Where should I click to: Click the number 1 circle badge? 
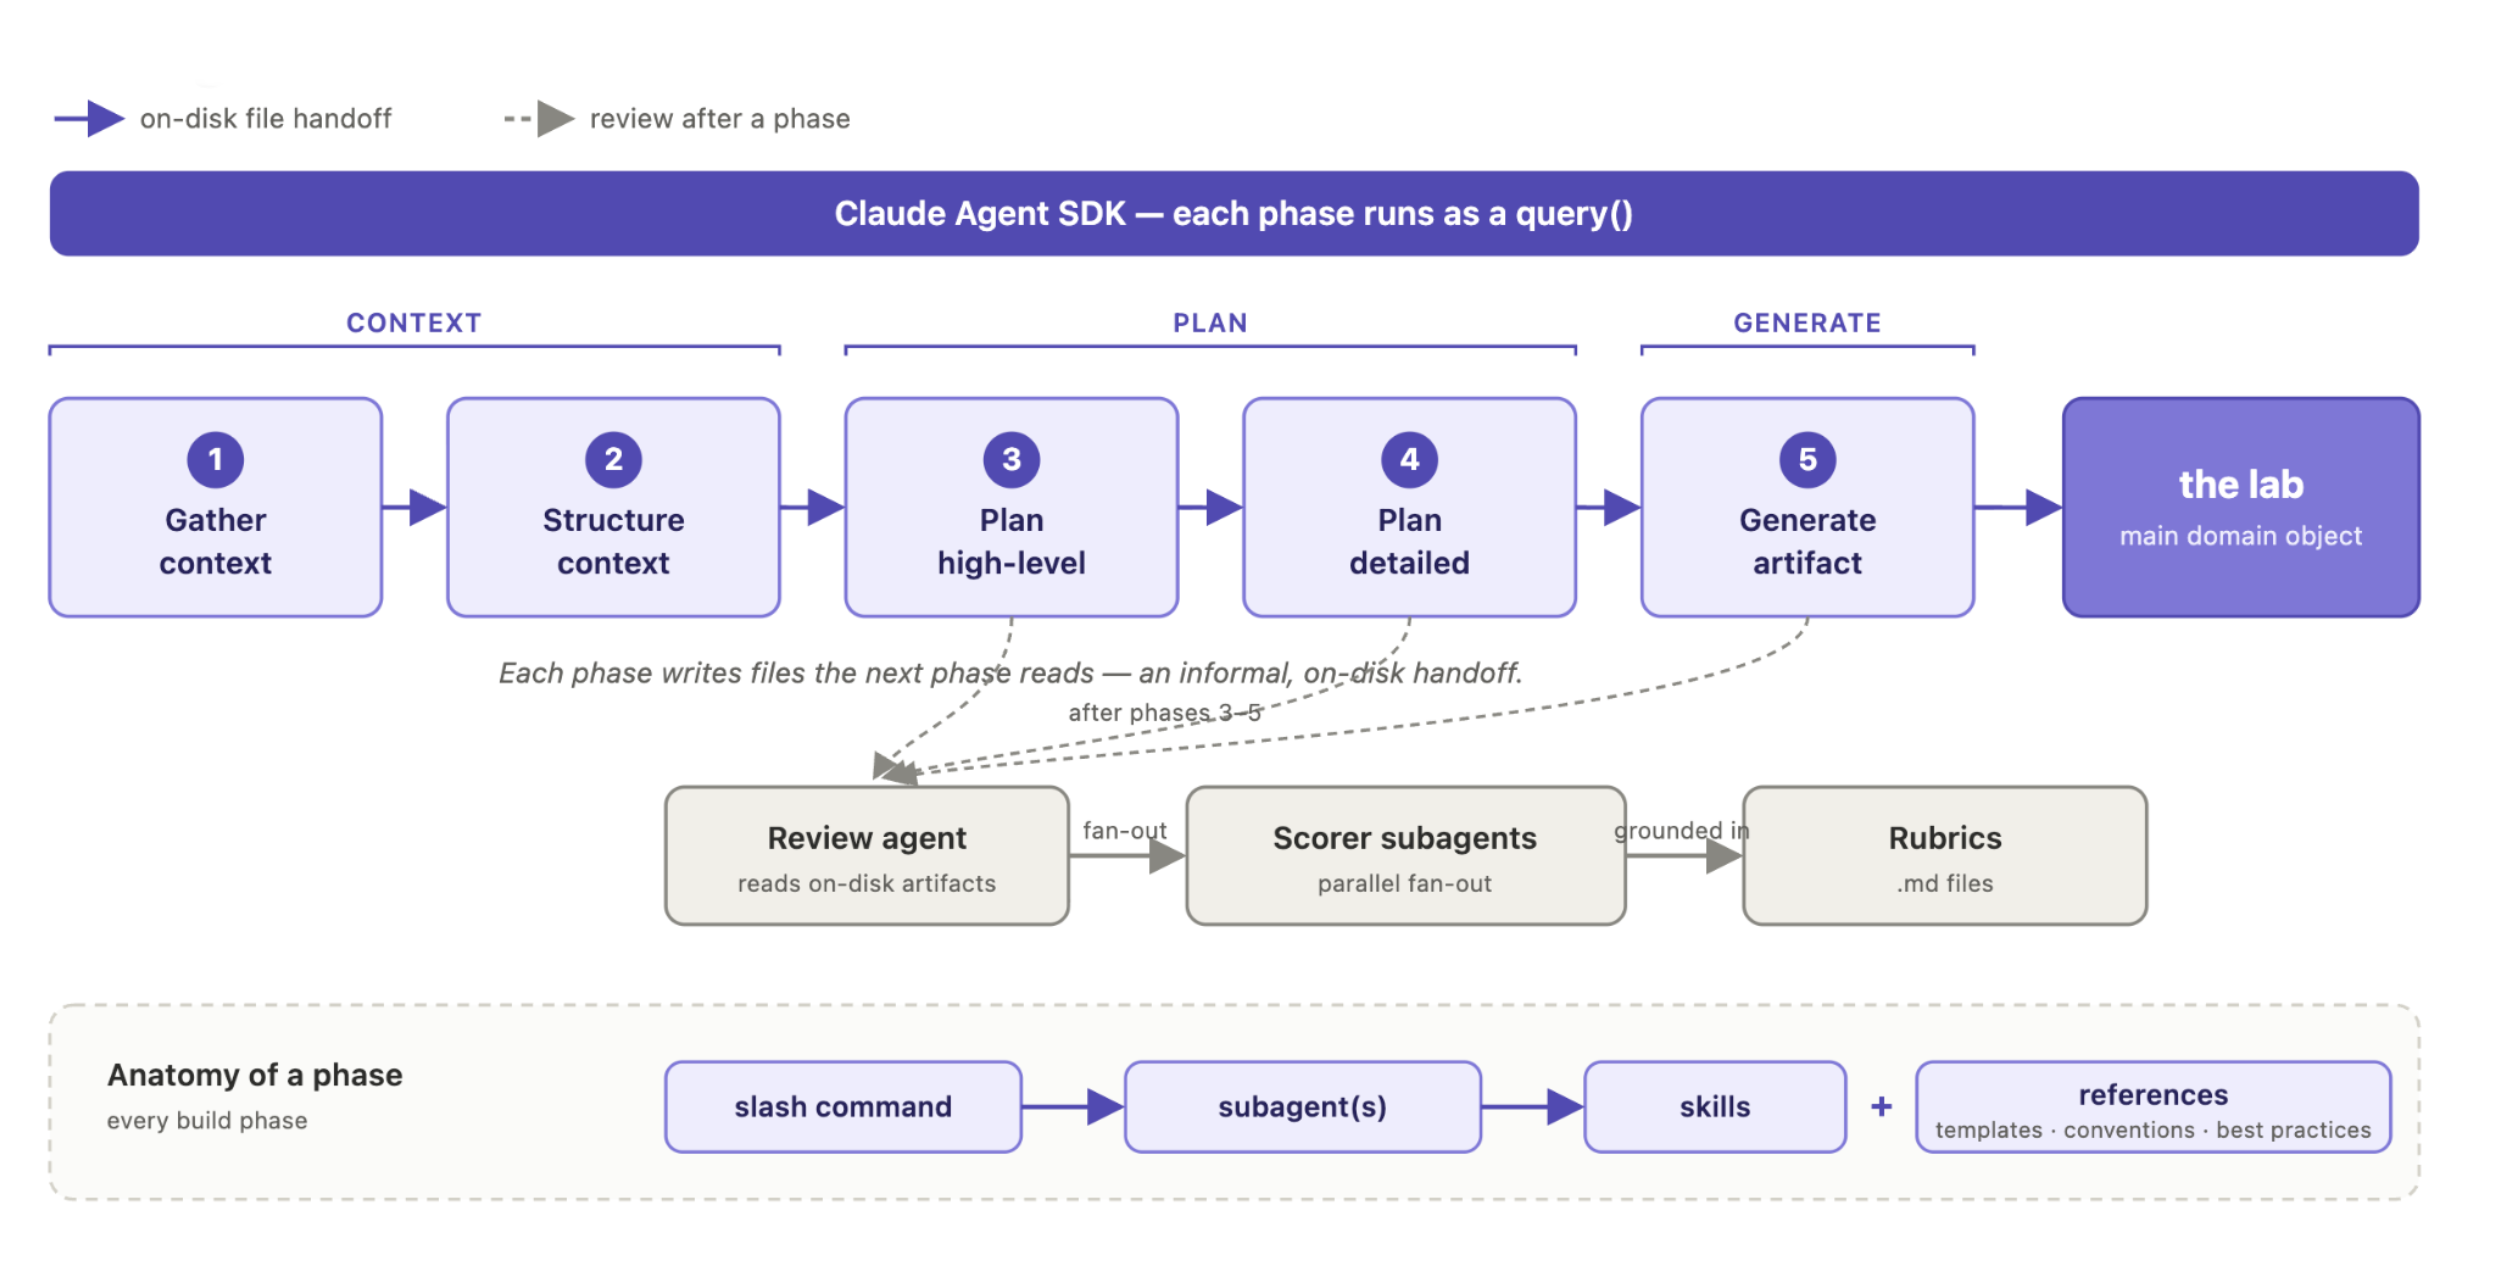(x=215, y=460)
